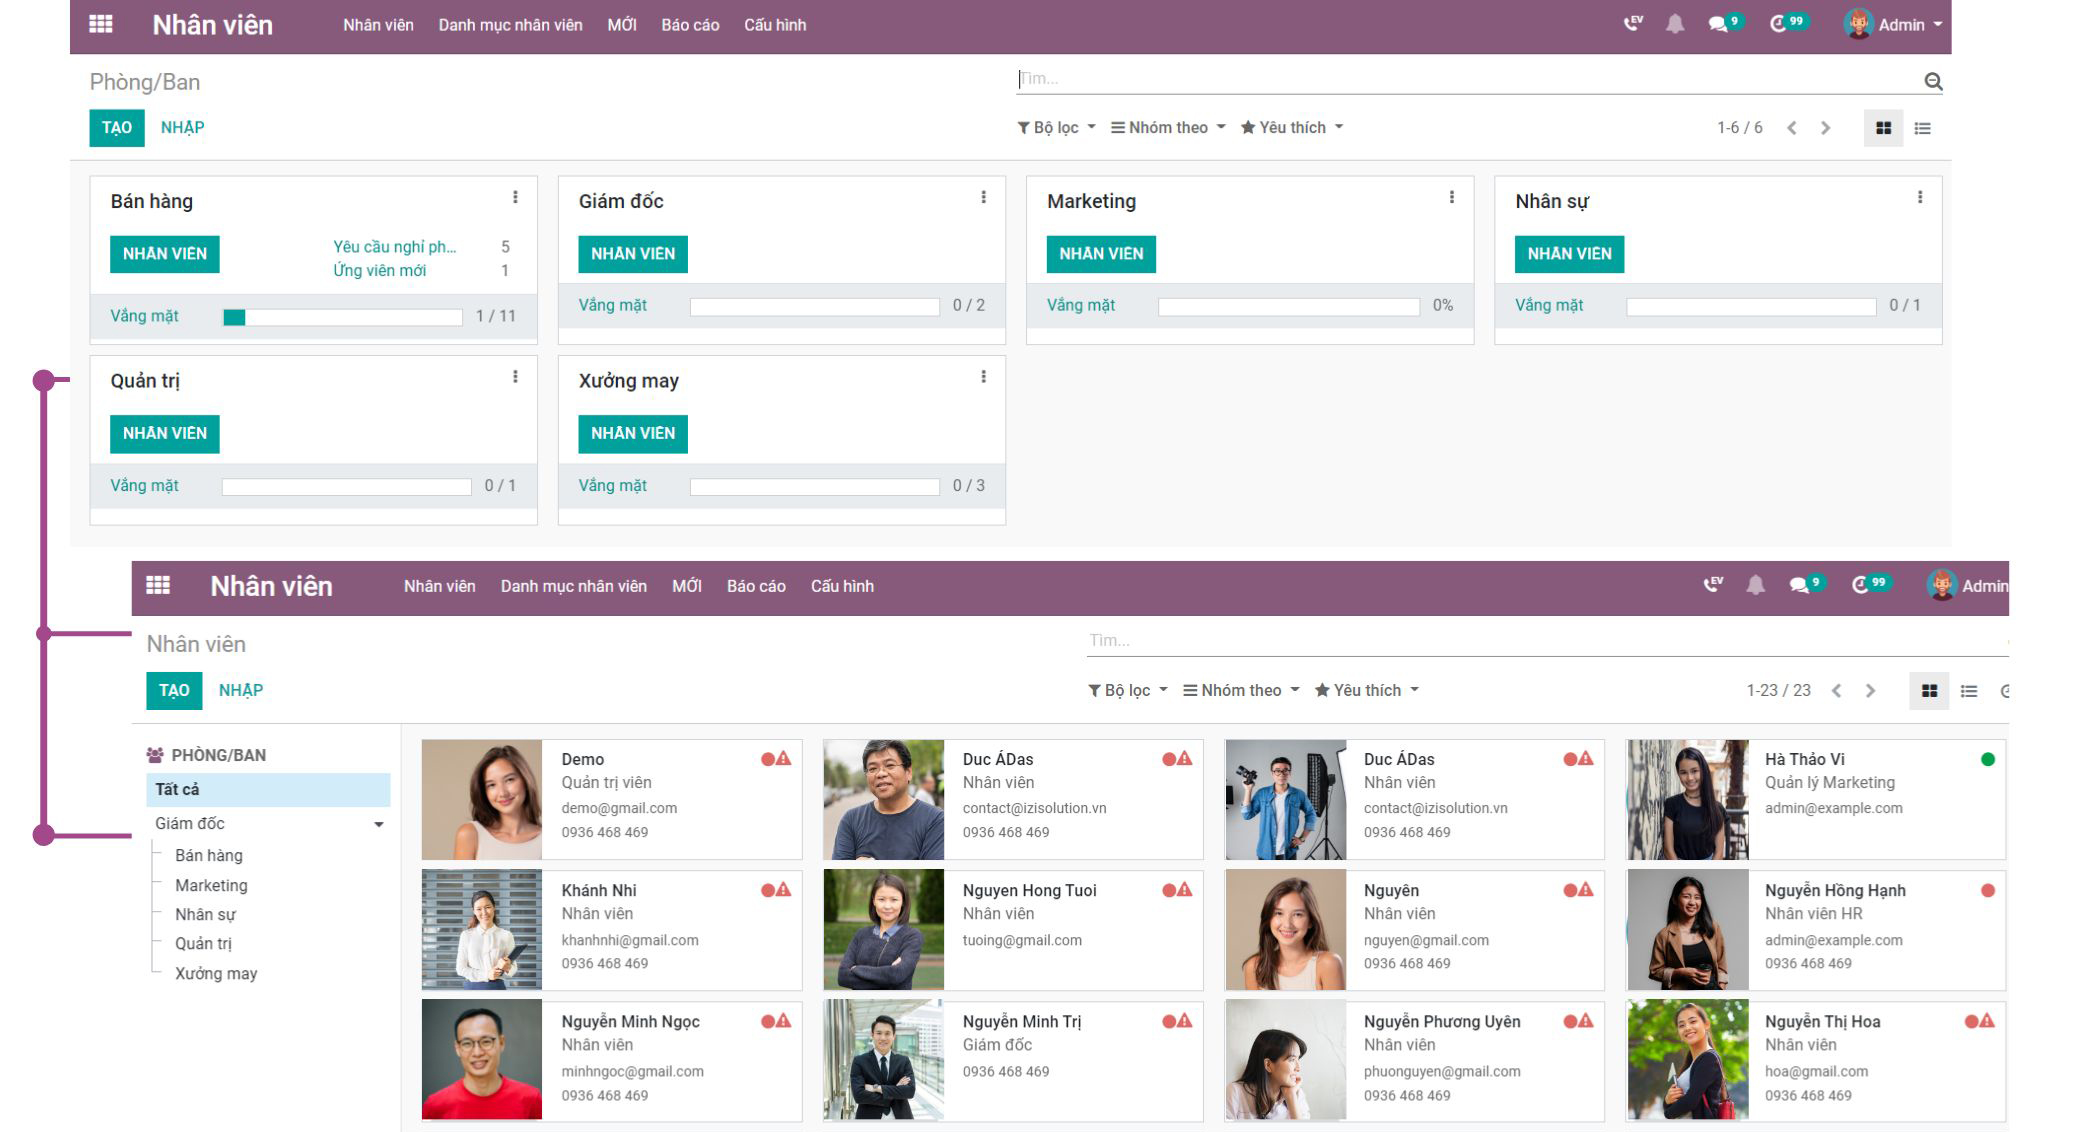
Task: Open Cấu hình menu in lower navbar
Action: [x=842, y=587]
